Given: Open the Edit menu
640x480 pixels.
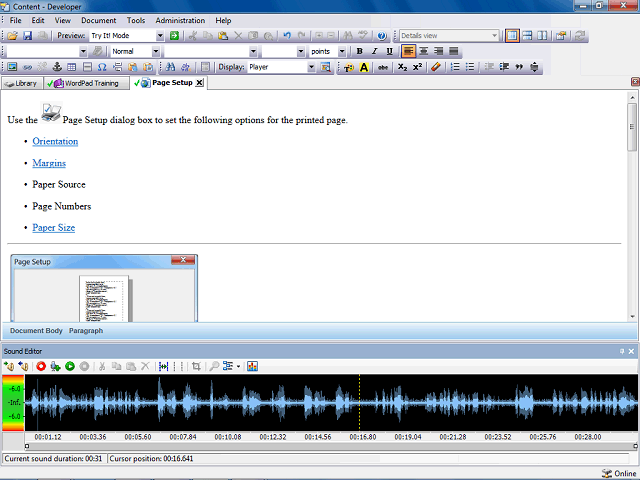Looking at the screenshot, I should [x=38, y=20].
